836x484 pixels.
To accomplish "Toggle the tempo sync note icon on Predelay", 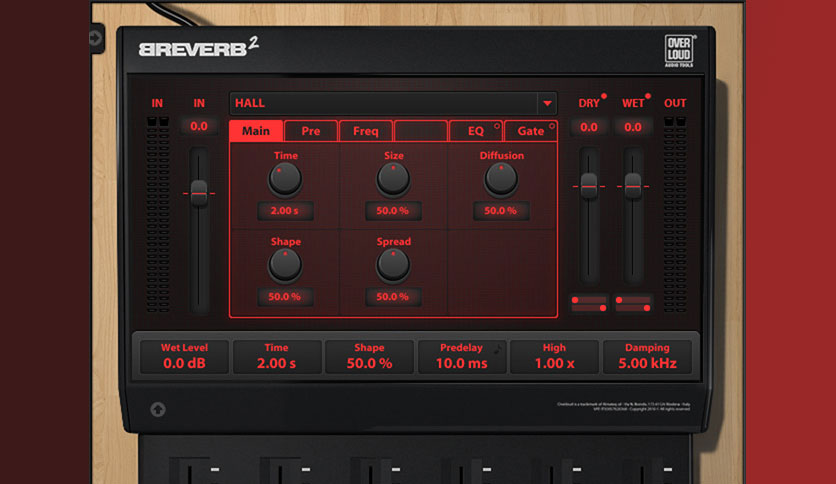I will (498, 349).
